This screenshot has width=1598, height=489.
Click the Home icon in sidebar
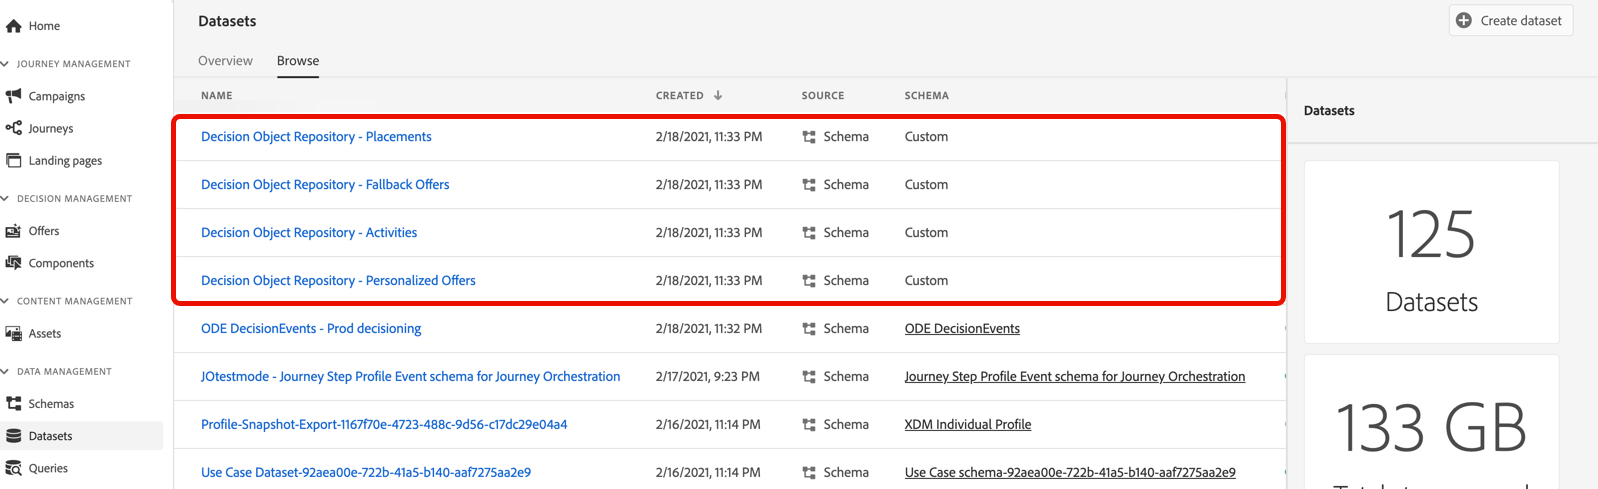(14, 26)
